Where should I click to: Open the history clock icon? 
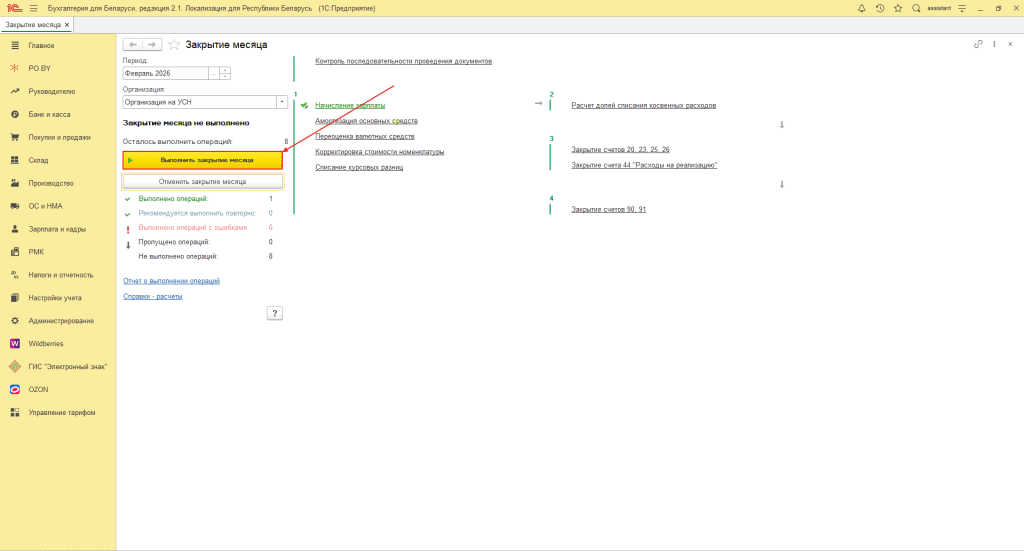click(880, 8)
